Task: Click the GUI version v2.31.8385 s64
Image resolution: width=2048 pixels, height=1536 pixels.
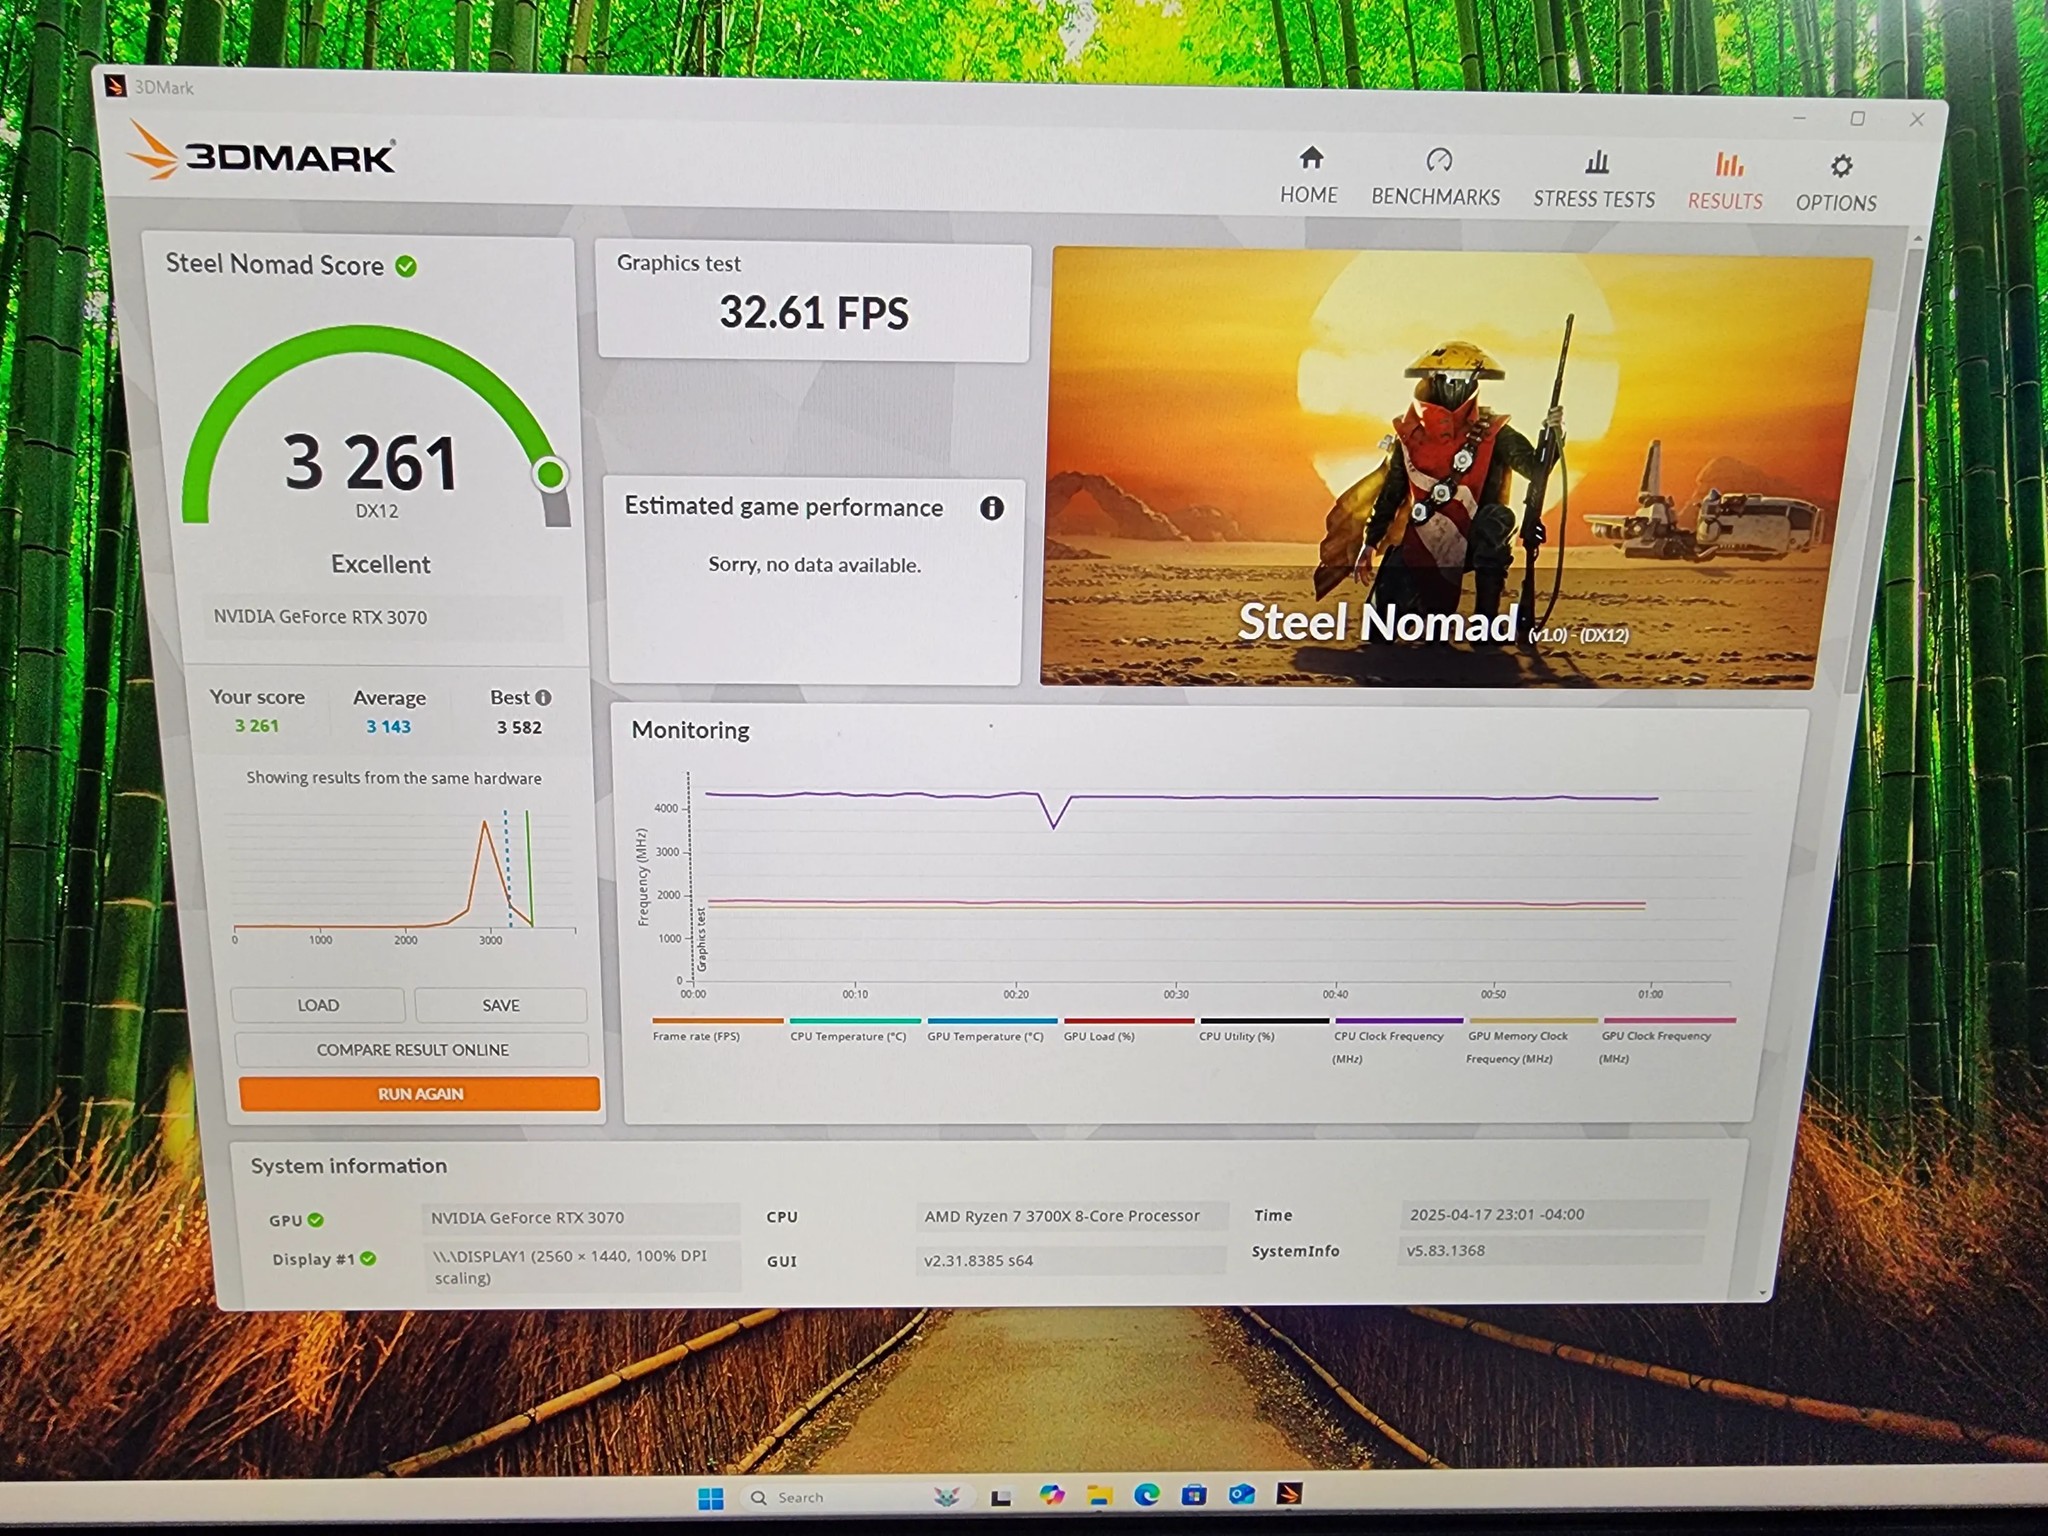Action: 1071,1260
